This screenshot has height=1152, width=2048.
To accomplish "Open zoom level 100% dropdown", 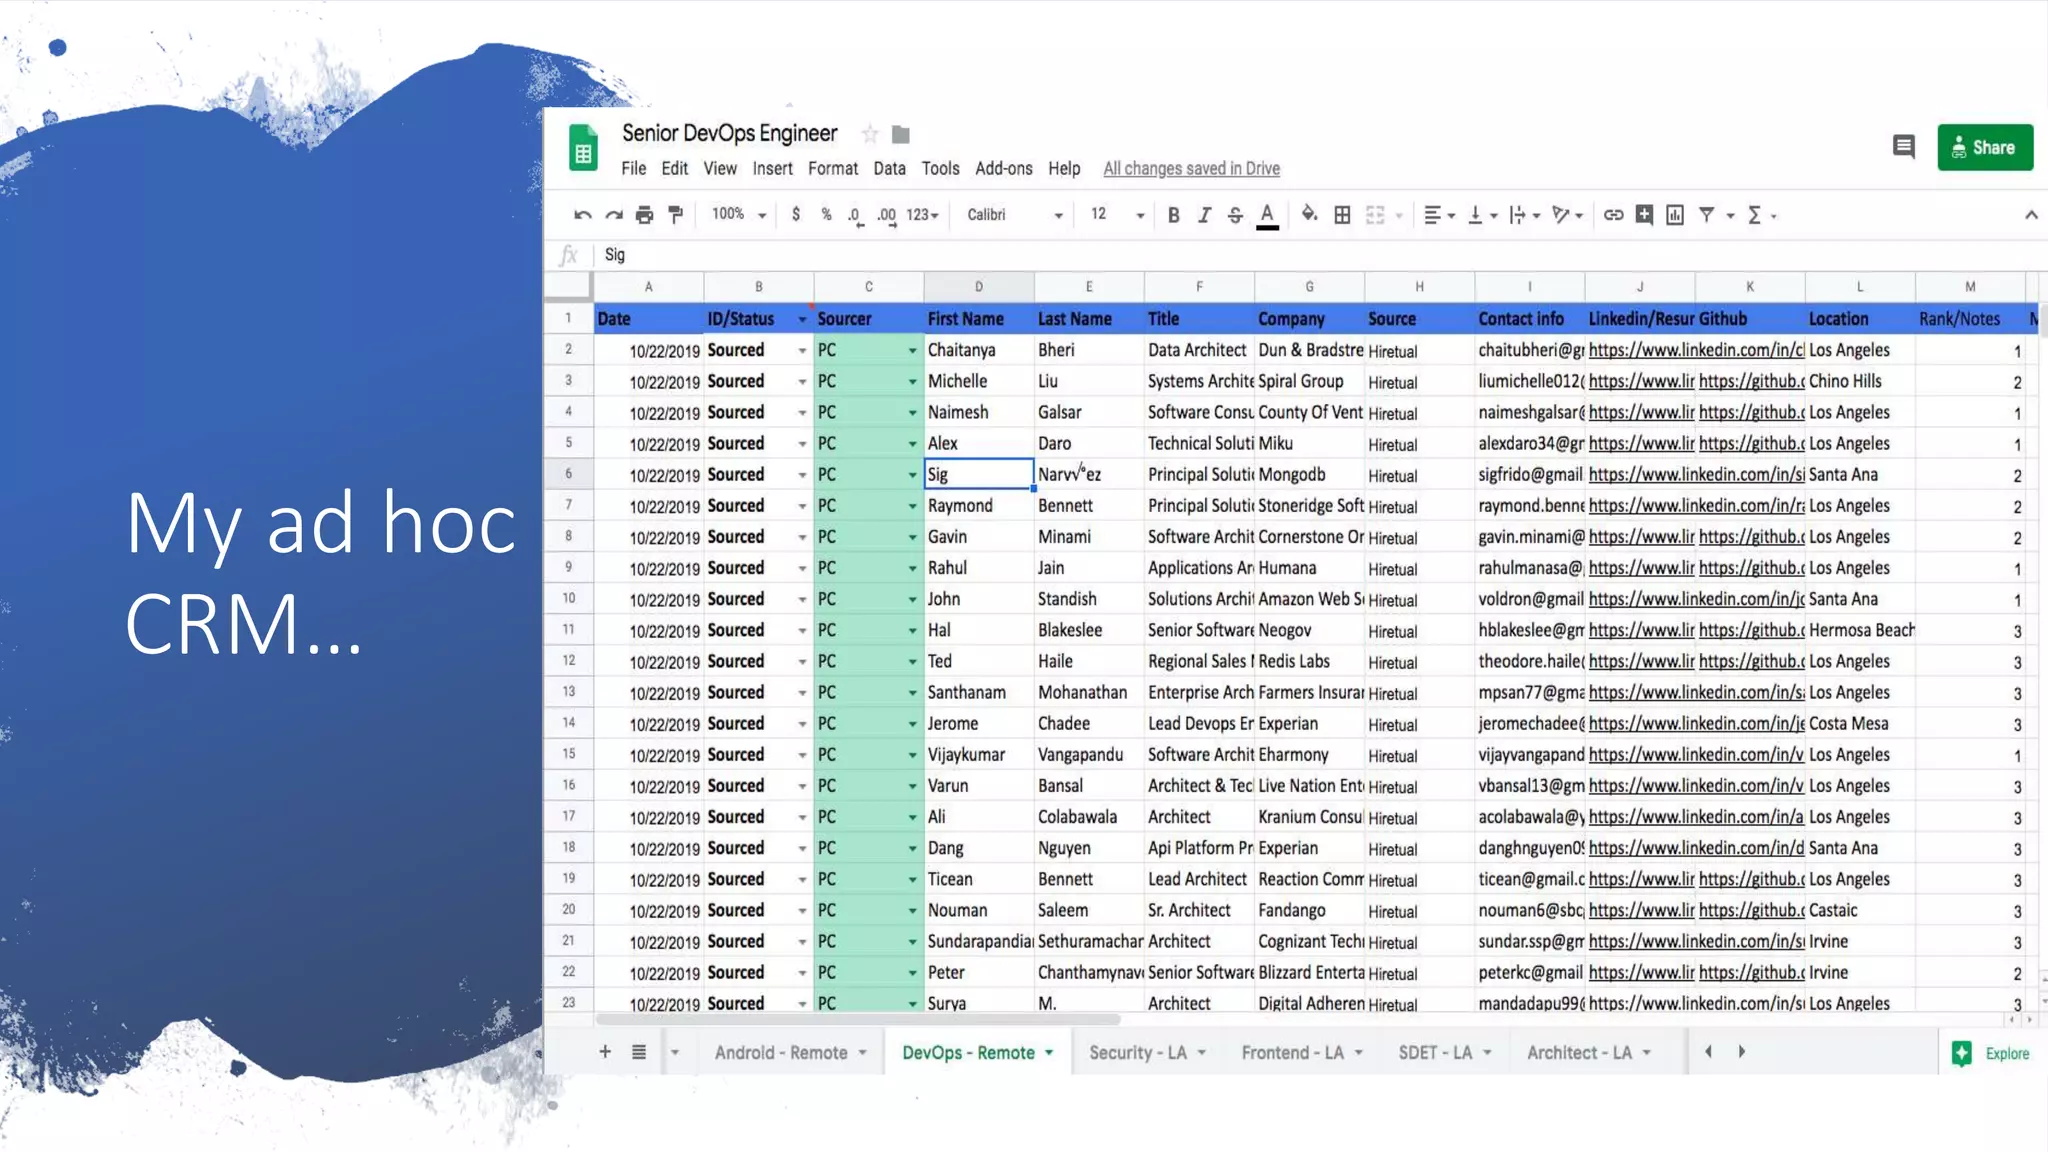I will (x=738, y=215).
